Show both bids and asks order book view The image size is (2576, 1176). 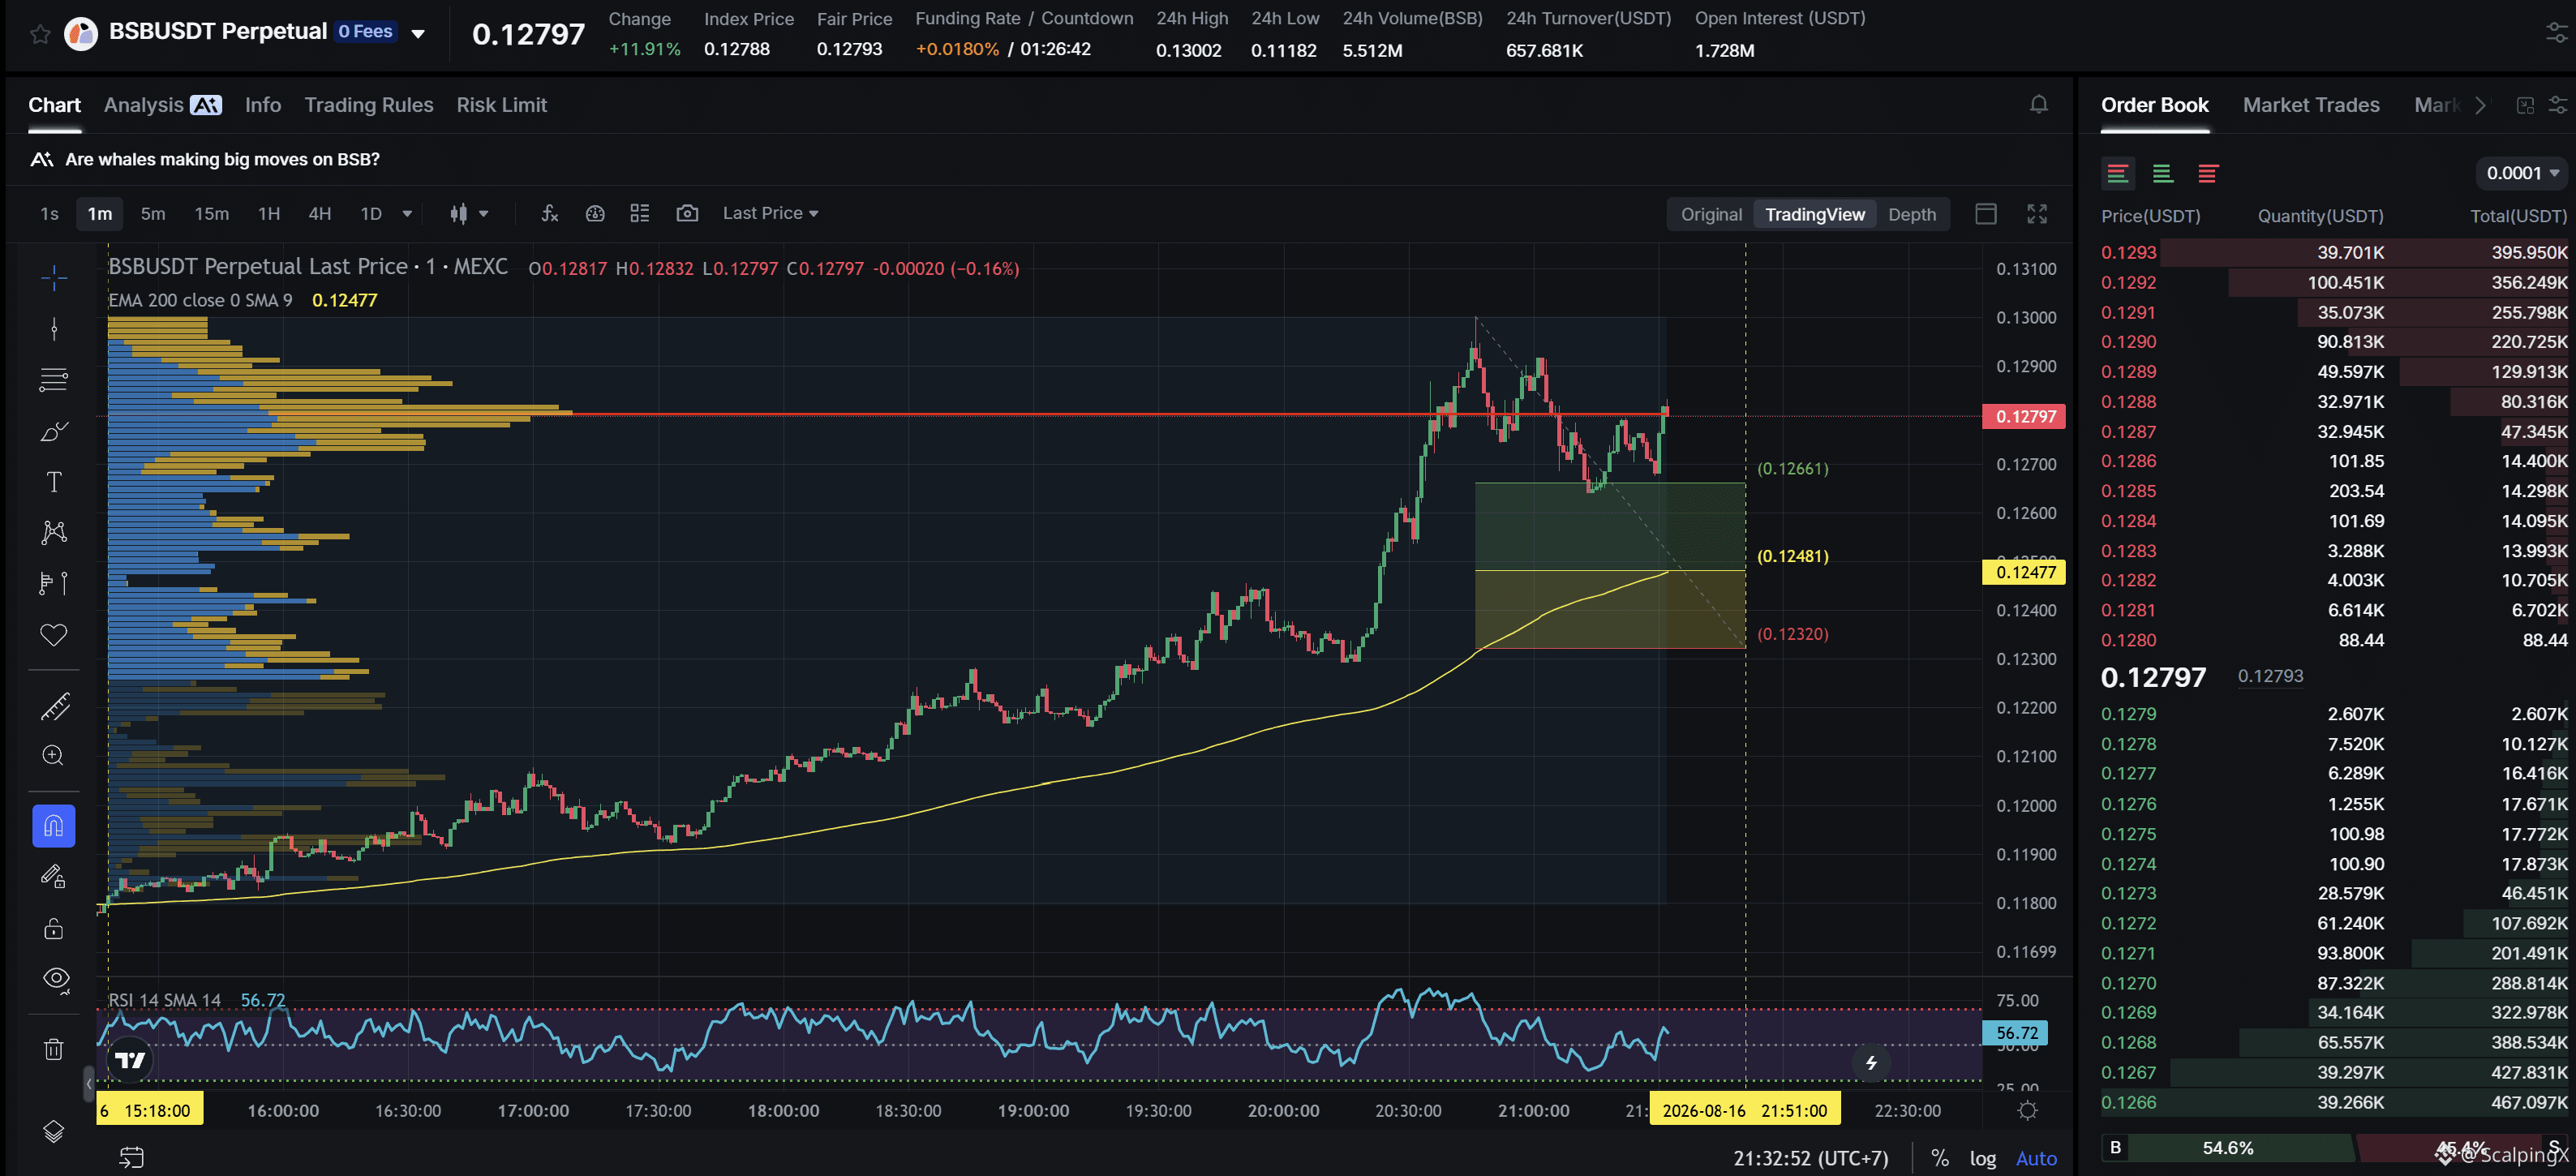(x=2117, y=174)
